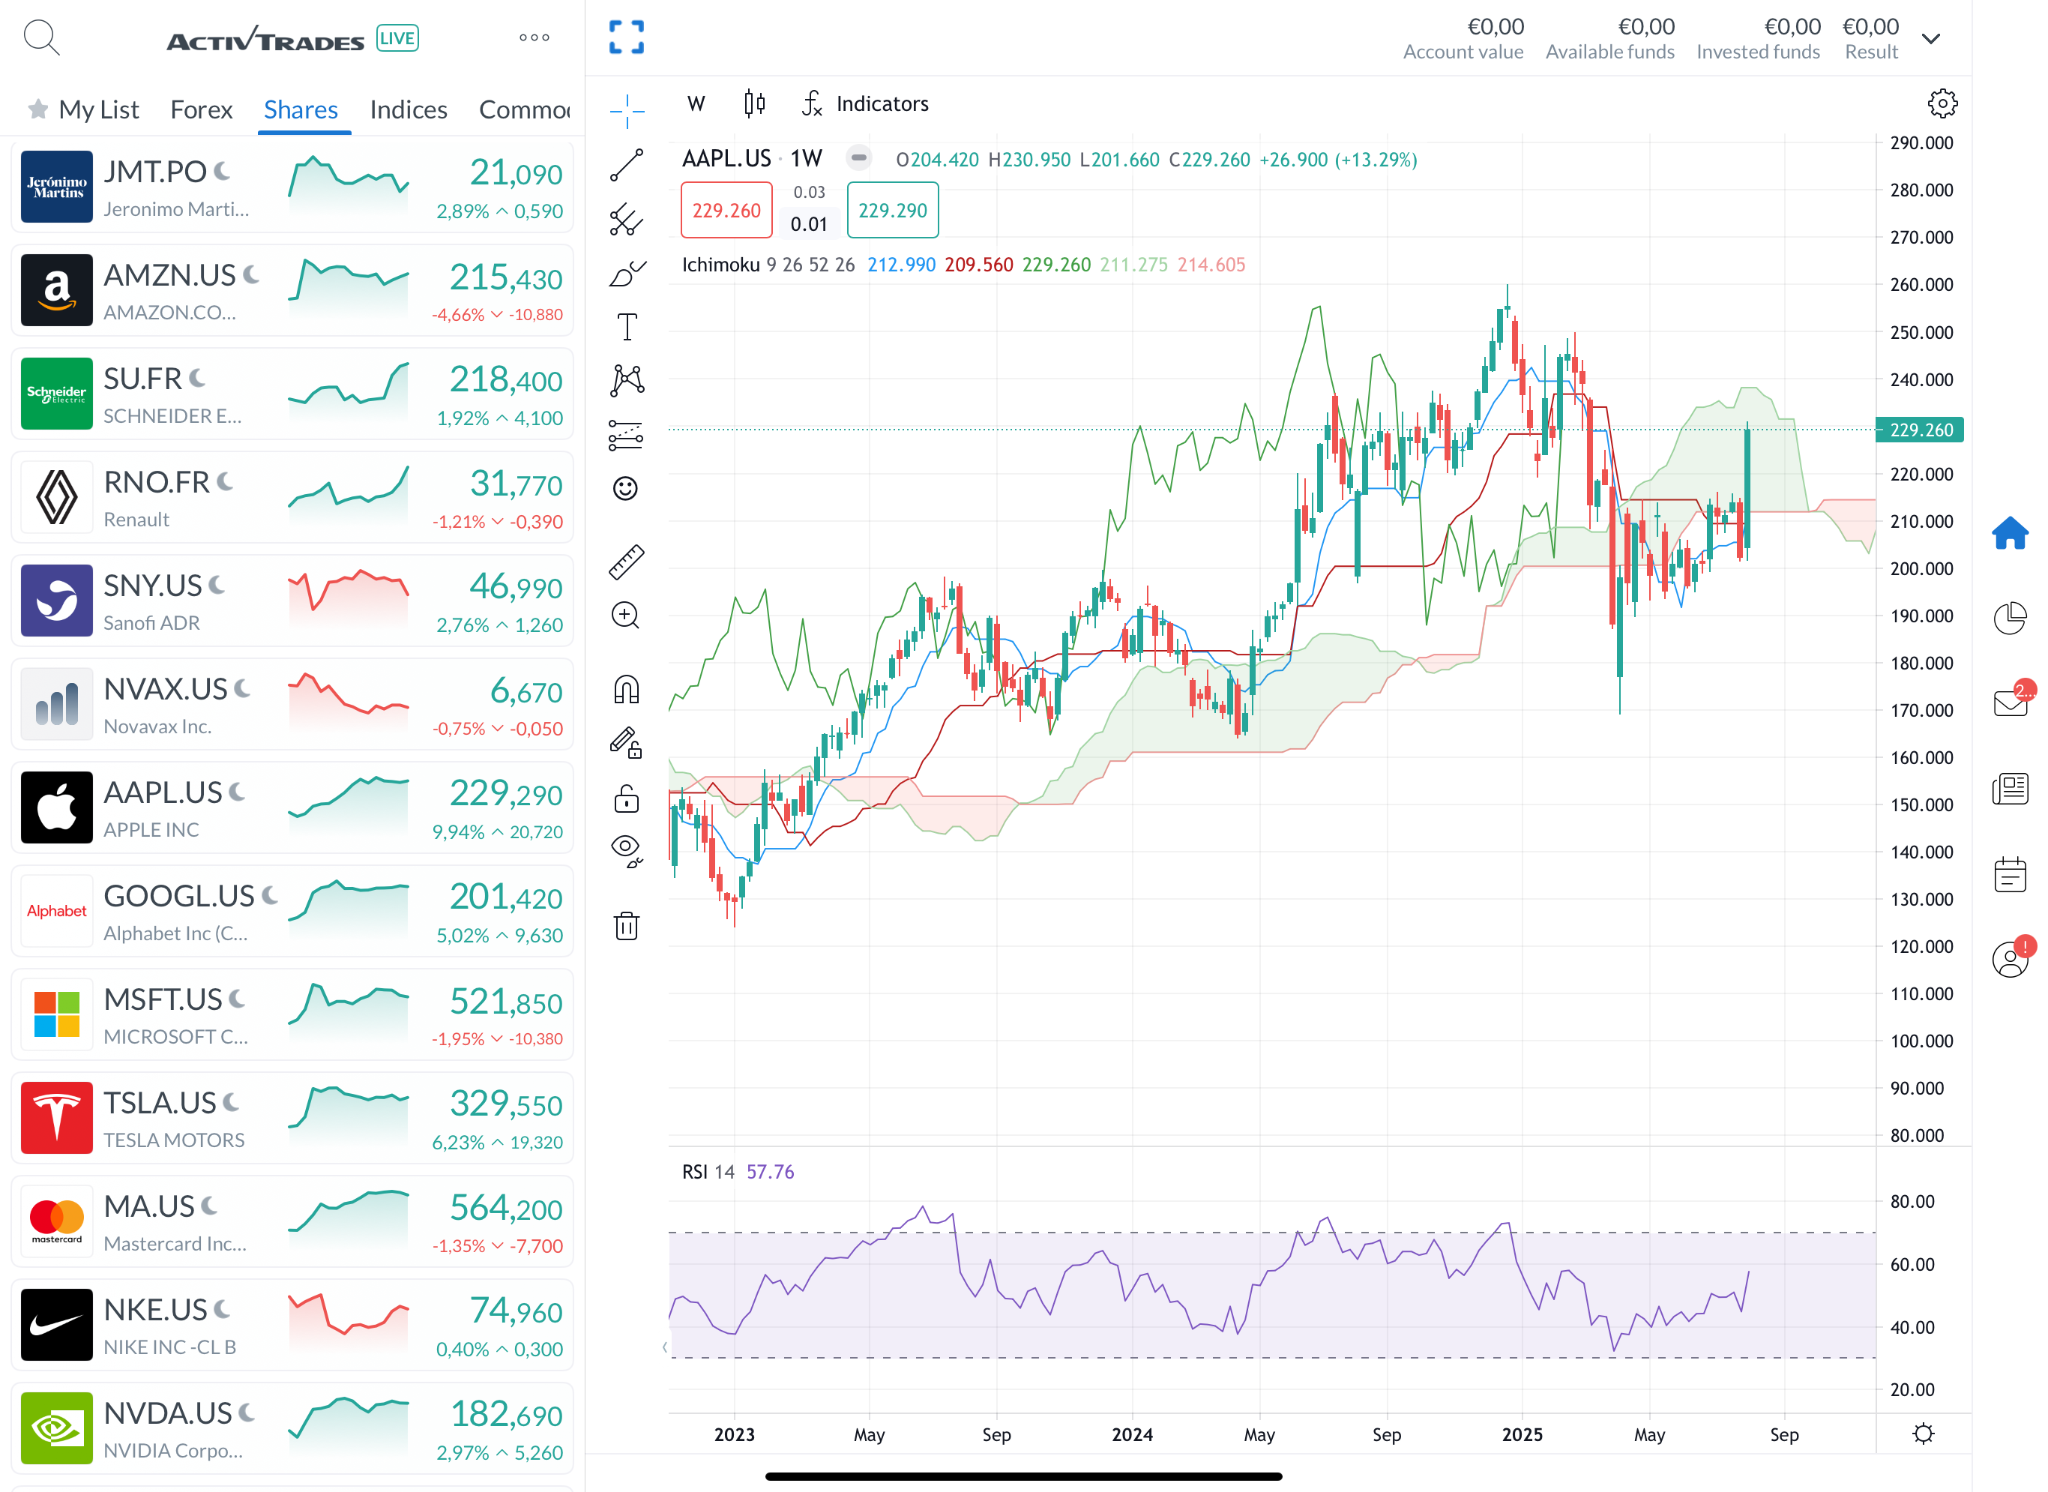Viewport: 2048px width, 1492px height.
Task: Switch to Forex tab
Action: point(201,109)
